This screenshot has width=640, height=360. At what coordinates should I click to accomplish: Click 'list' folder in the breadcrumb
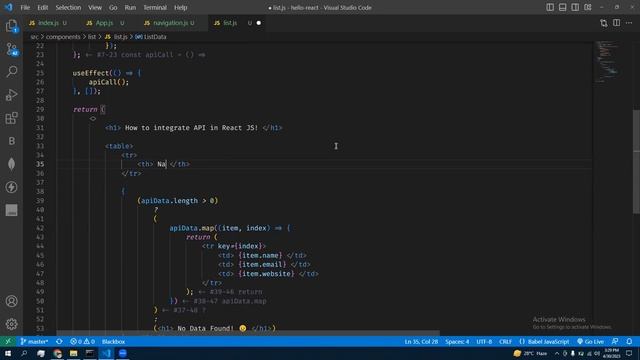point(92,37)
